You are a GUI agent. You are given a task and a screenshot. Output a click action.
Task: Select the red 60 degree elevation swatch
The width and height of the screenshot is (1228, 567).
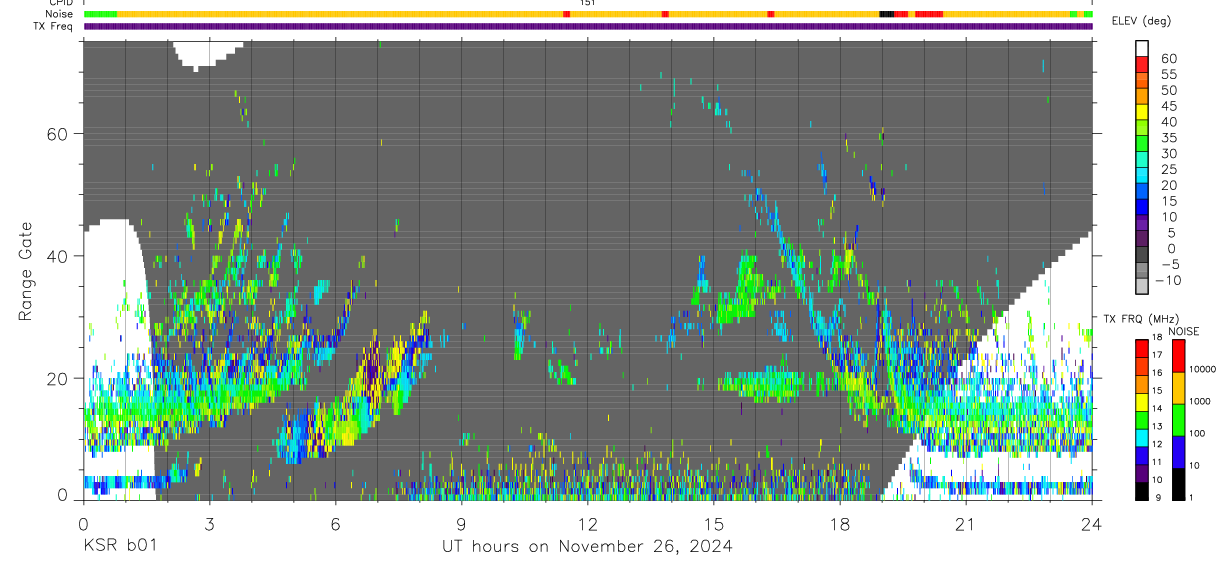point(1142,64)
